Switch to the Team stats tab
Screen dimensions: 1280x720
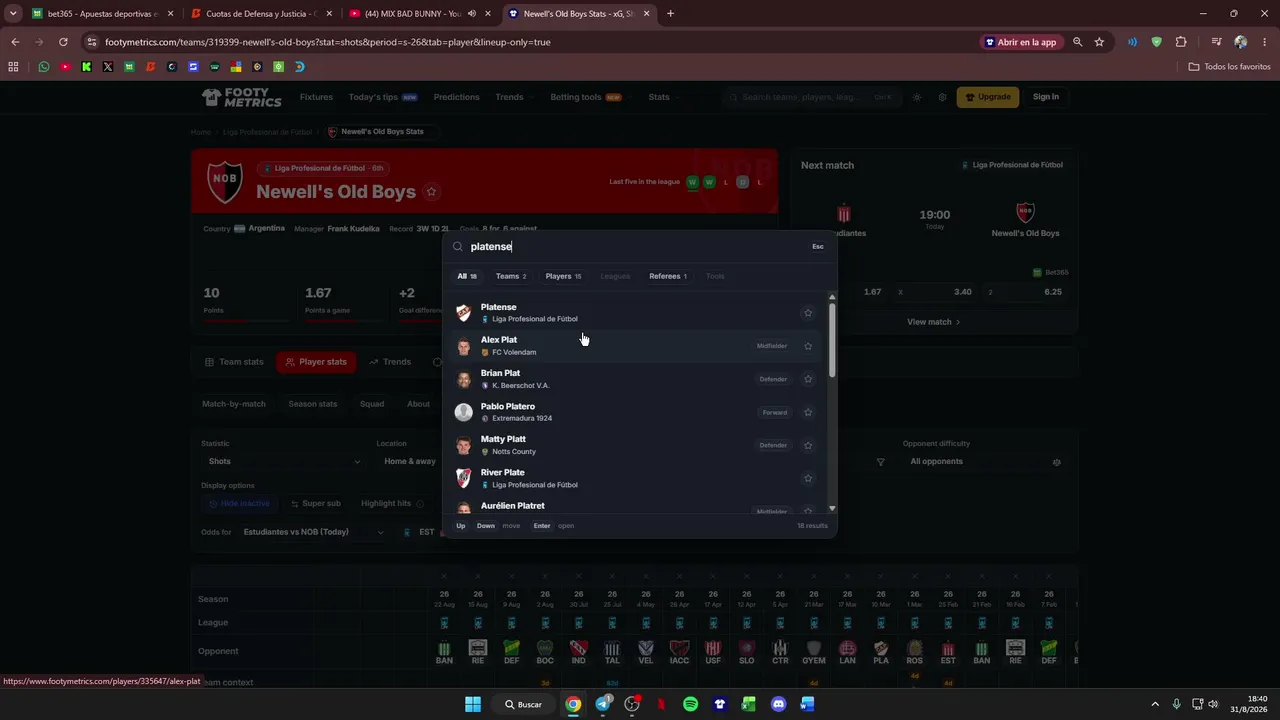[x=234, y=362]
